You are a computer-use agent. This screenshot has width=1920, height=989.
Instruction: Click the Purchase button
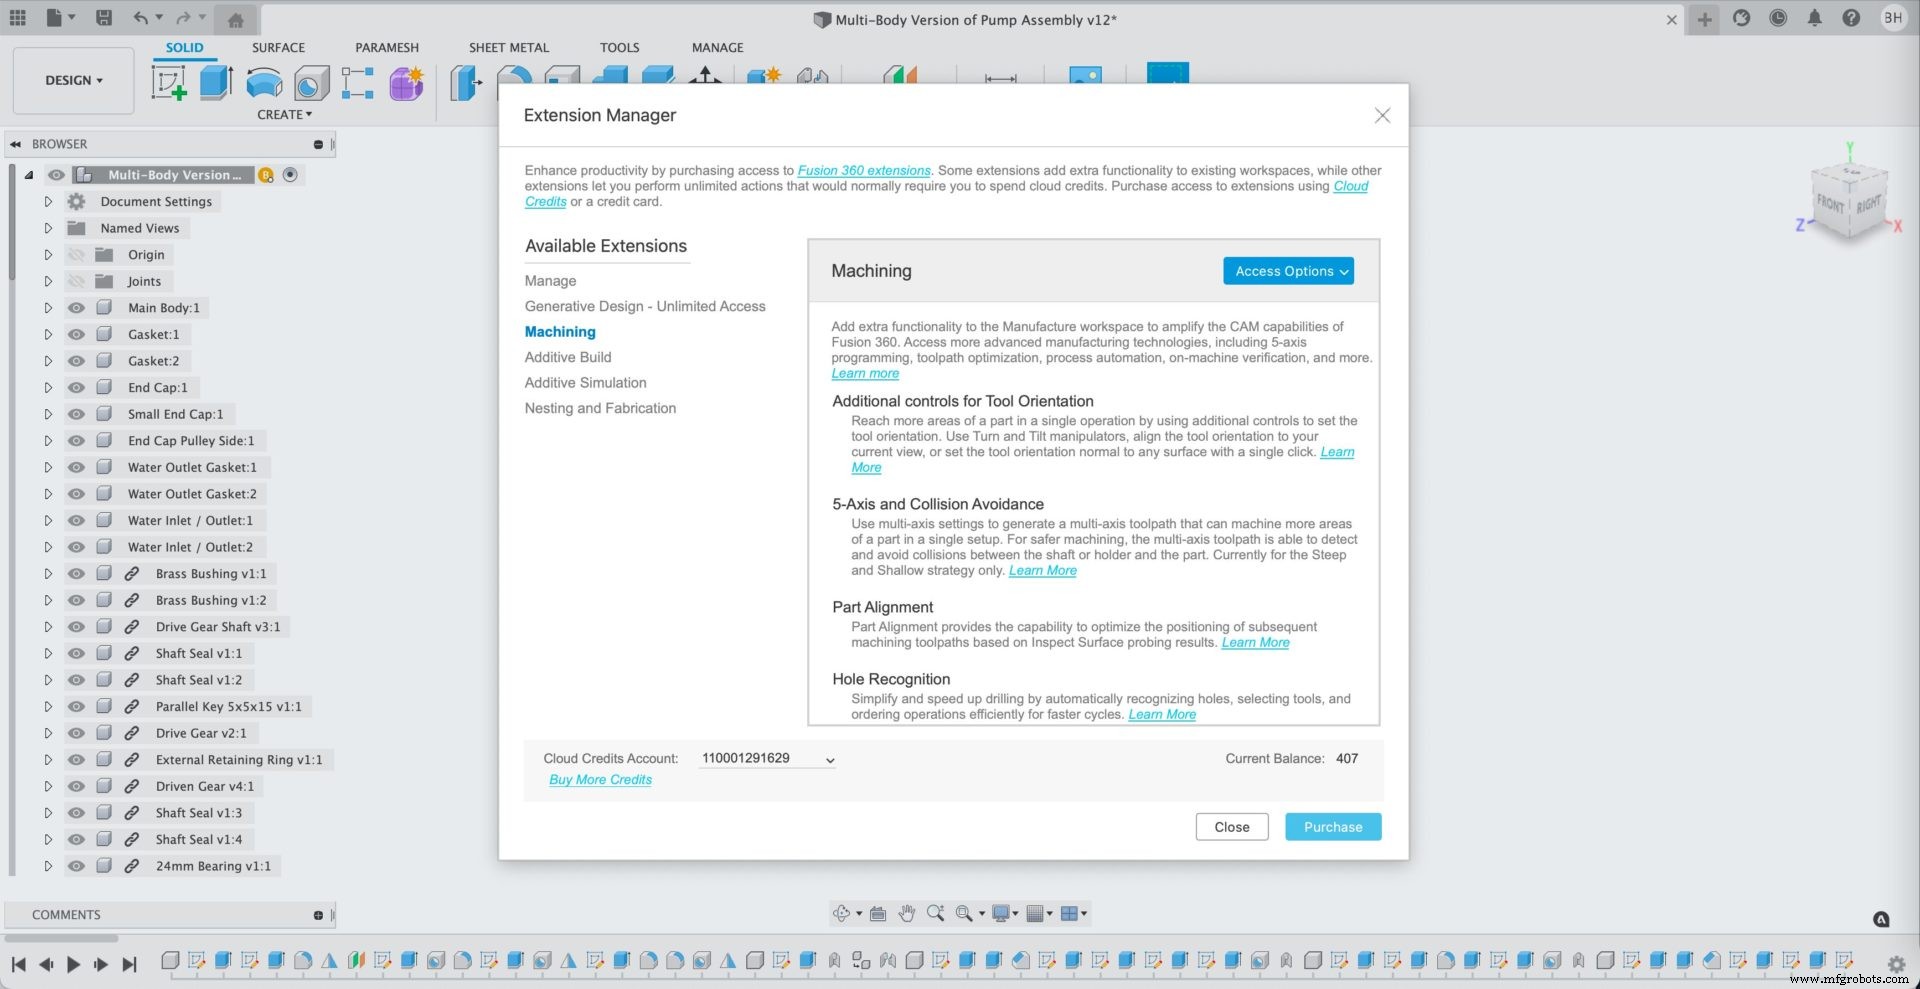1332,827
